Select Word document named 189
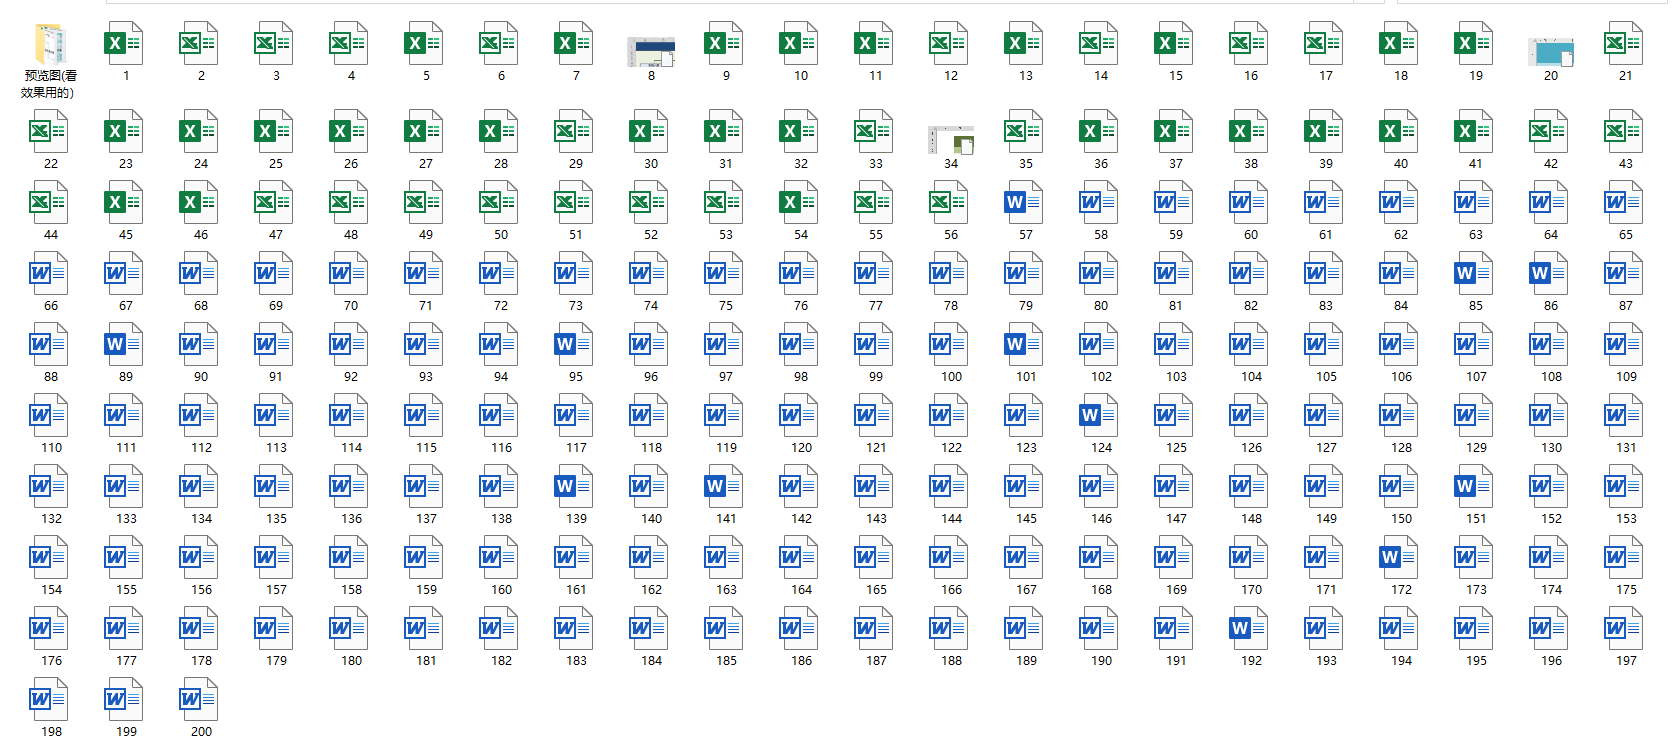1672x749 pixels. (1025, 630)
